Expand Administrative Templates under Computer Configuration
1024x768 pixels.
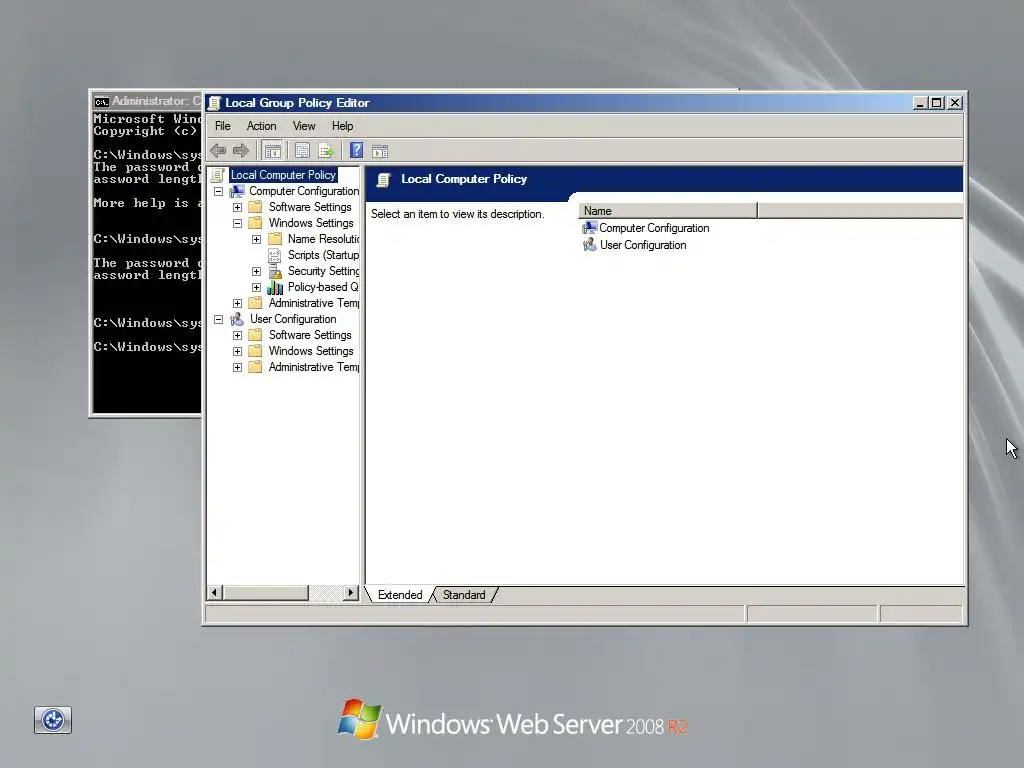click(x=238, y=303)
